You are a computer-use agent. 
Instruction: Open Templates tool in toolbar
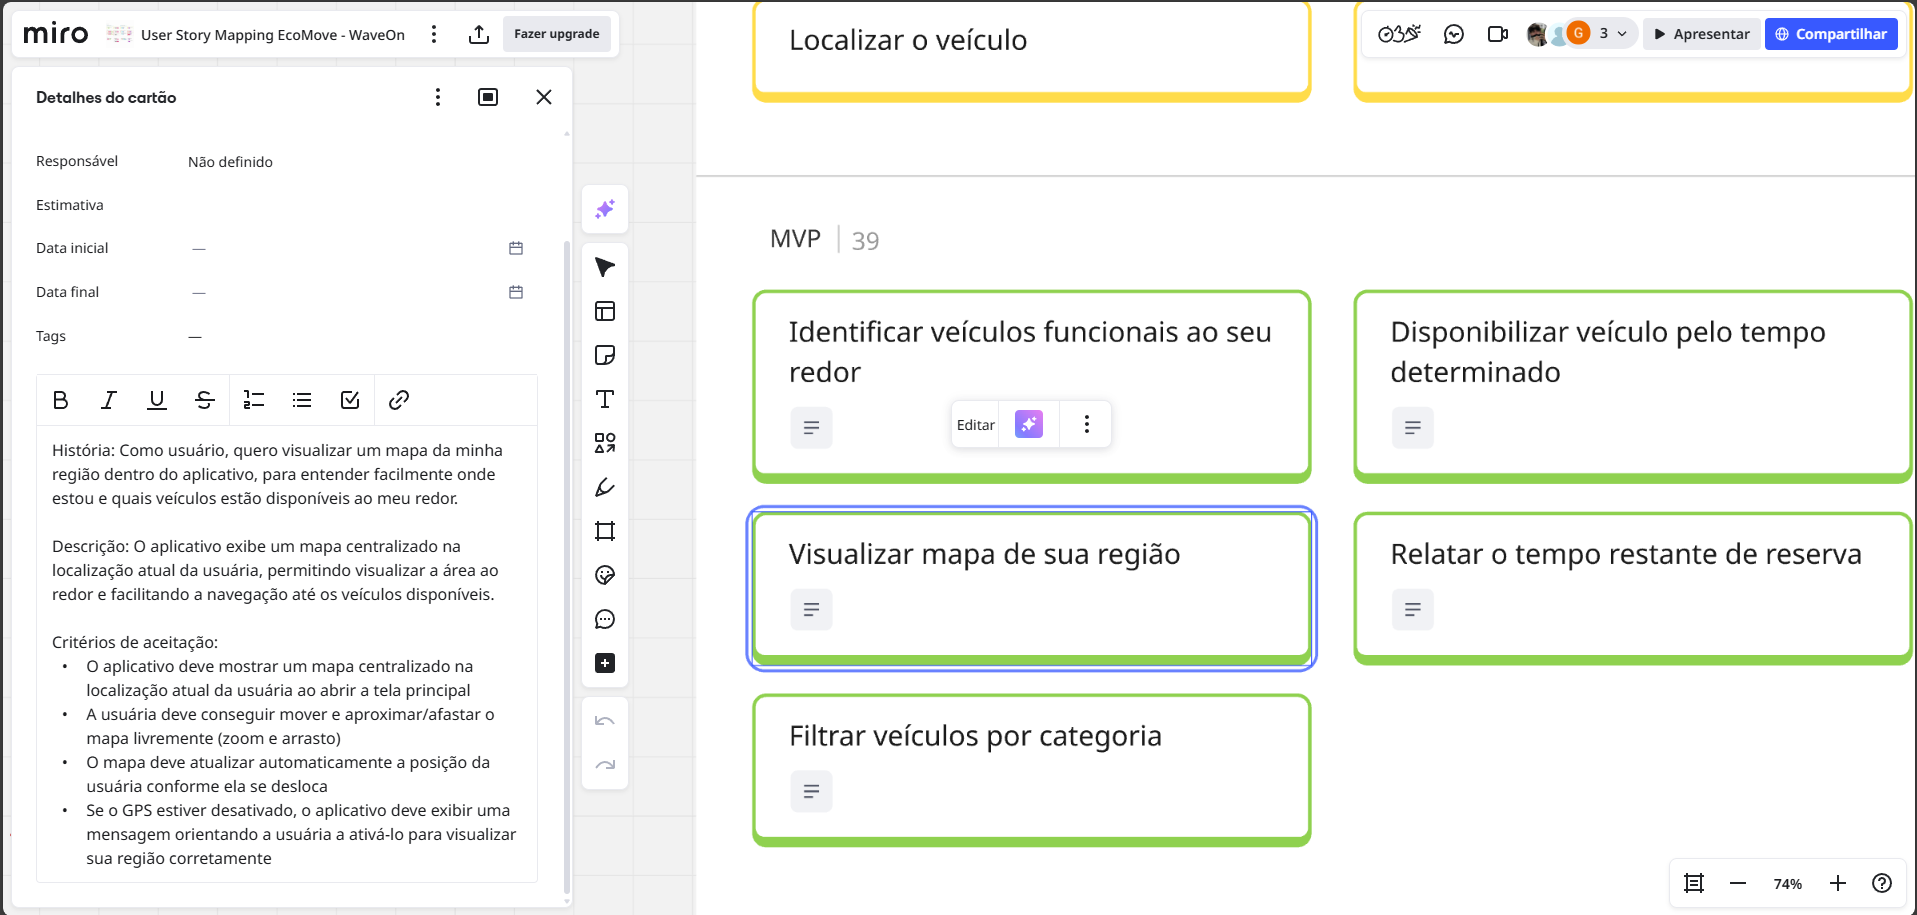(605, 311)
